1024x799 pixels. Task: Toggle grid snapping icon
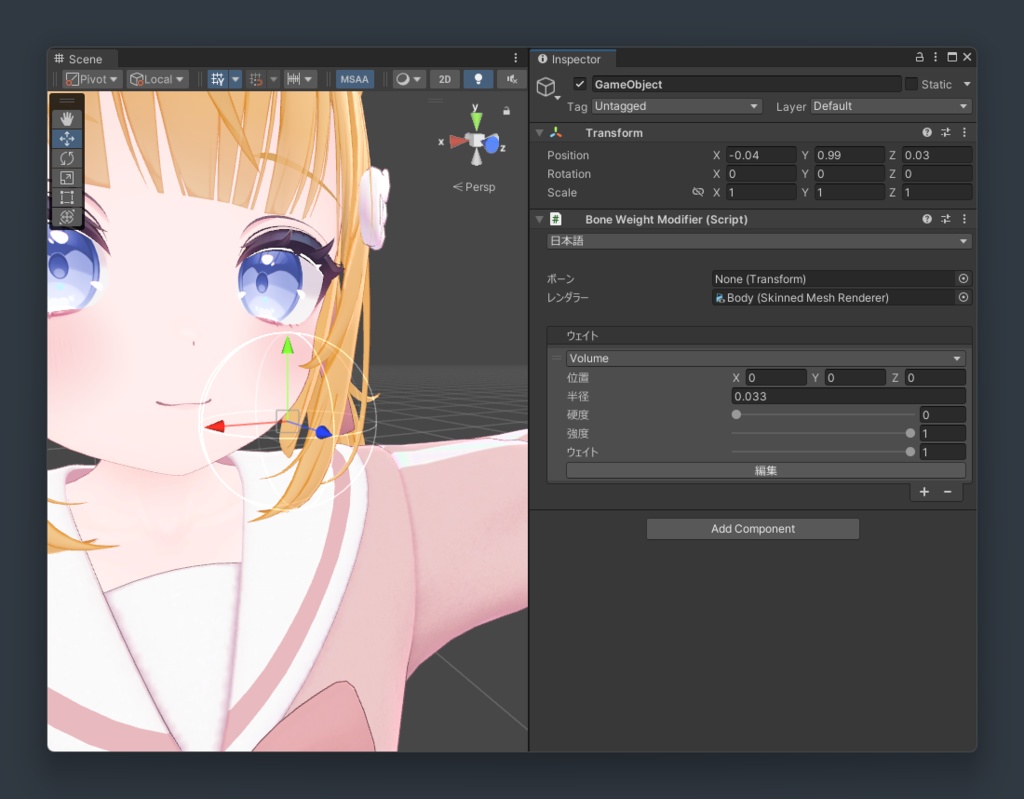click(x=256, y=79)
